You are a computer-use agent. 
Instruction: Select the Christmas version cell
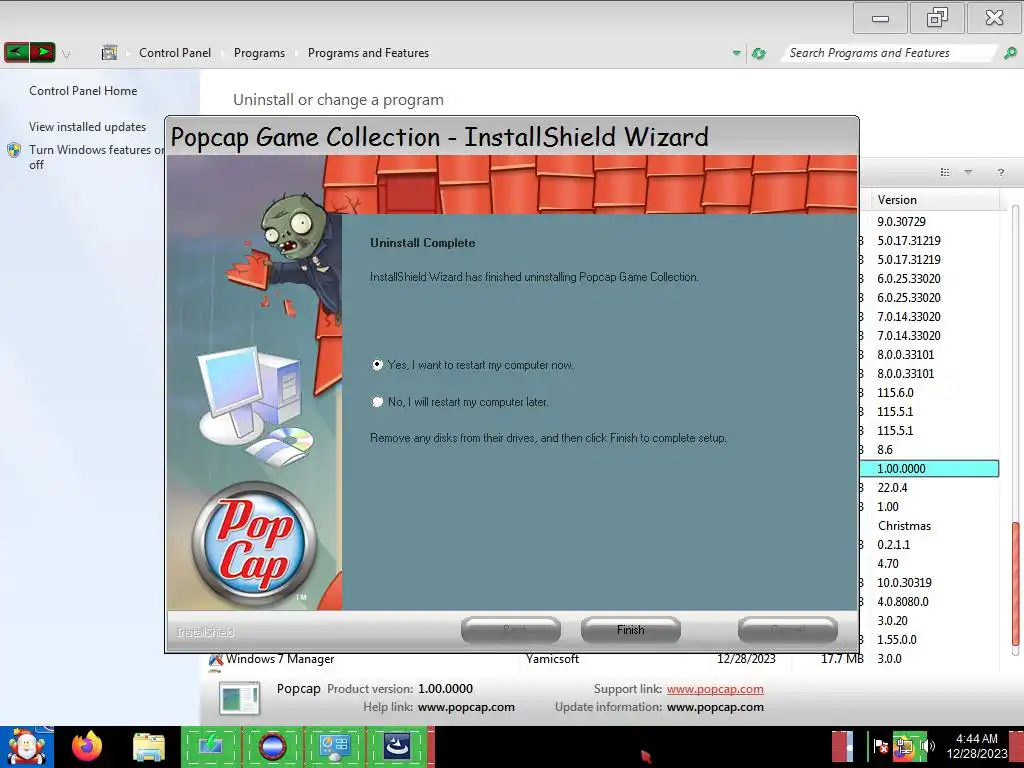tap(904, 526)
